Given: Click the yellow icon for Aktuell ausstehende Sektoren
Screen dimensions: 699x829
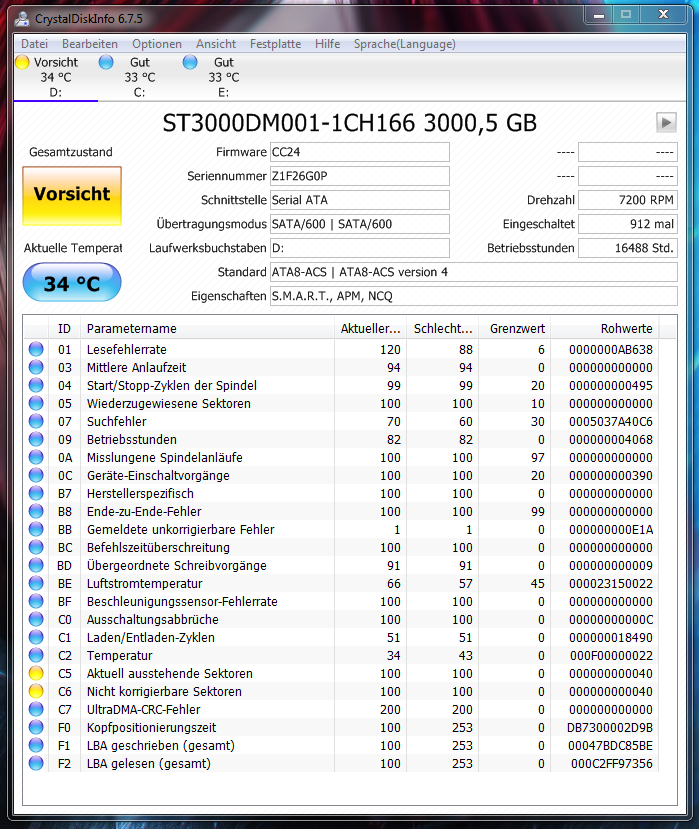Looking at the screenshot, I should 36,673.
